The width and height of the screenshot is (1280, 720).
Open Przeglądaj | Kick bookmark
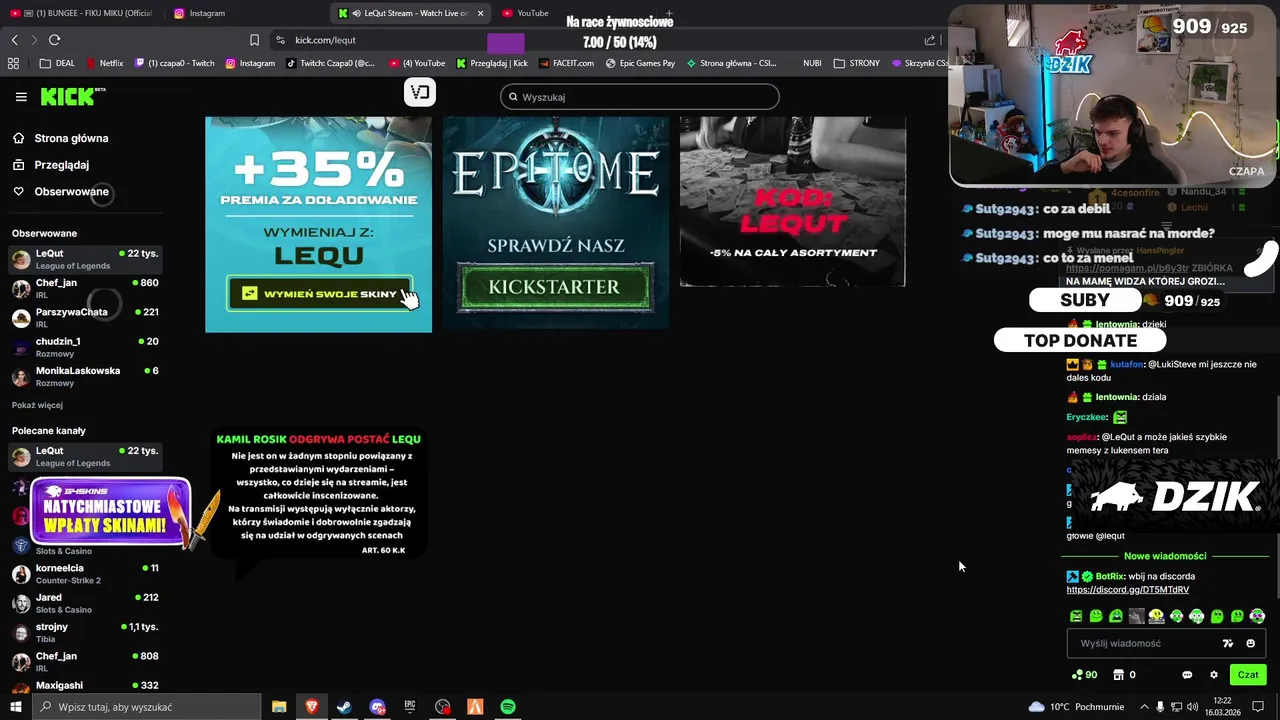pyautogui.click(x=492, y=63)
